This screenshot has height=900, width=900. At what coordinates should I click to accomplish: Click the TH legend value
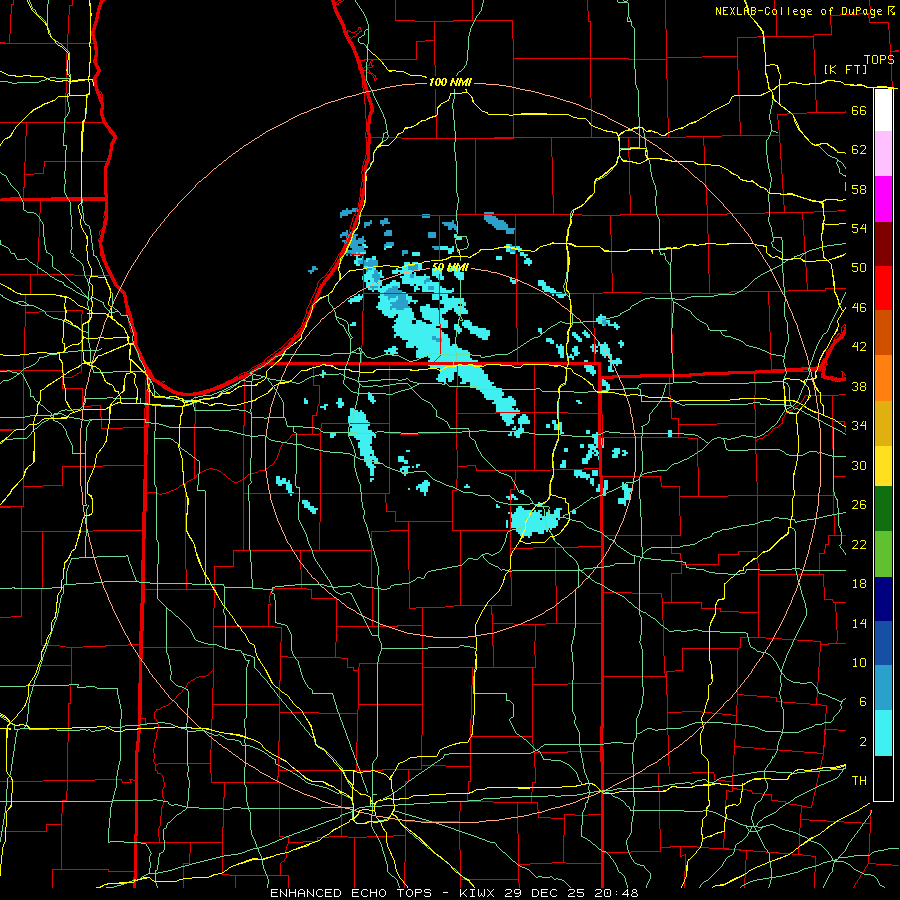point(859,781)
